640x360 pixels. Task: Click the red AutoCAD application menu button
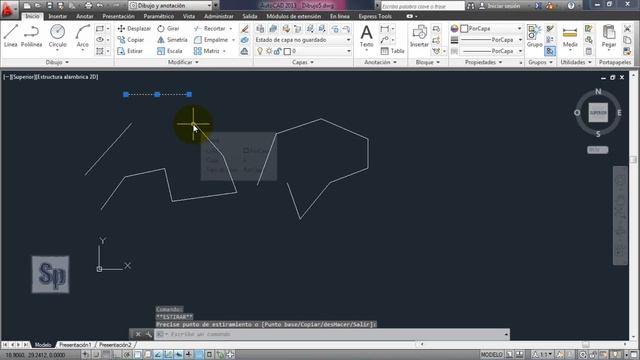coord(7,9)
